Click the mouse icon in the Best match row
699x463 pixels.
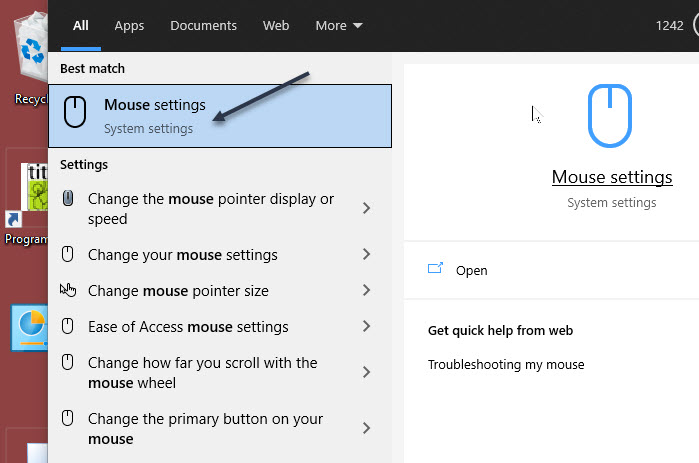pos(76,114)
